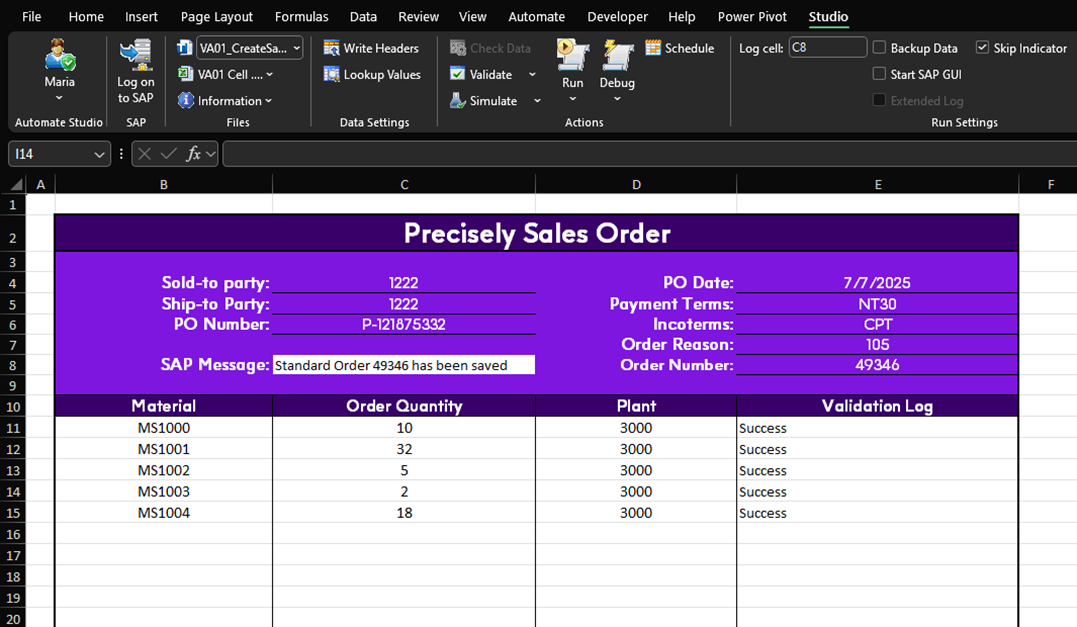This screenshot has height=627, width=1077.
Task: Expand the fx function dropdown arrow
Action: (x=210, y=154)
